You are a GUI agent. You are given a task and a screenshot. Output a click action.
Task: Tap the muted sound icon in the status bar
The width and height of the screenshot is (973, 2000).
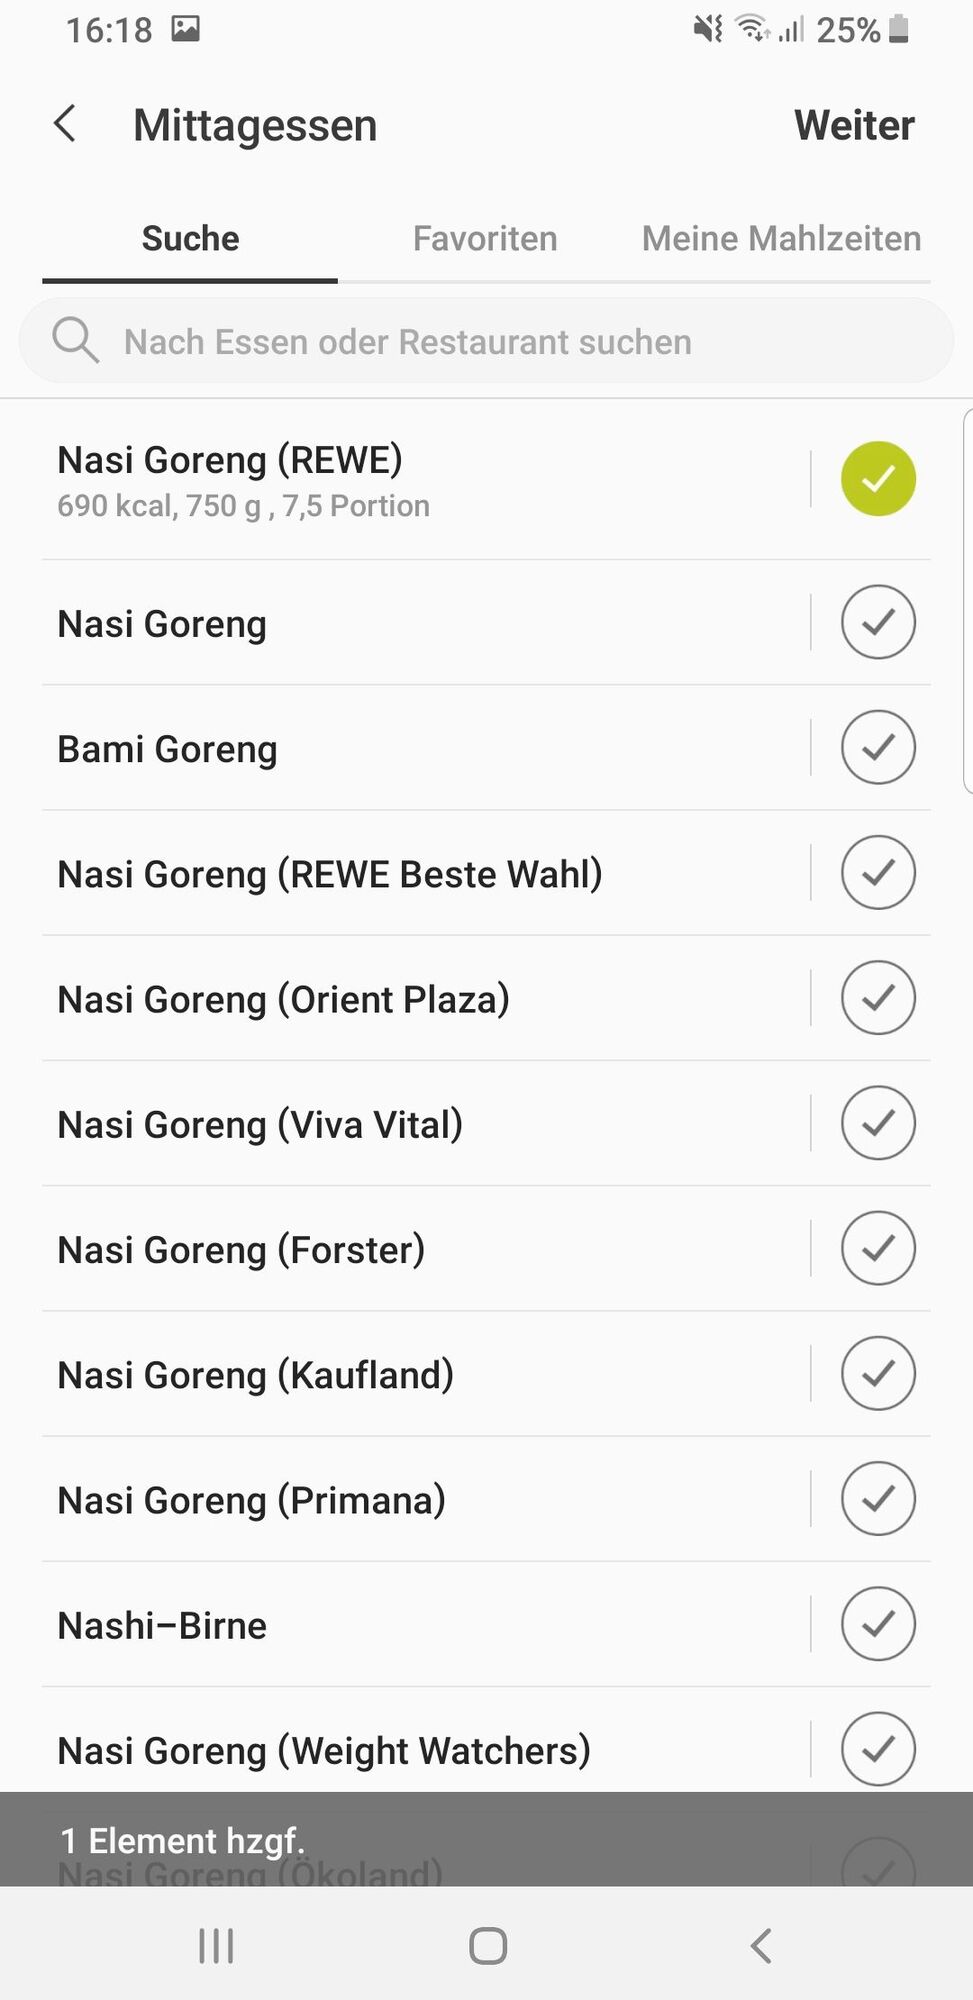708,29
